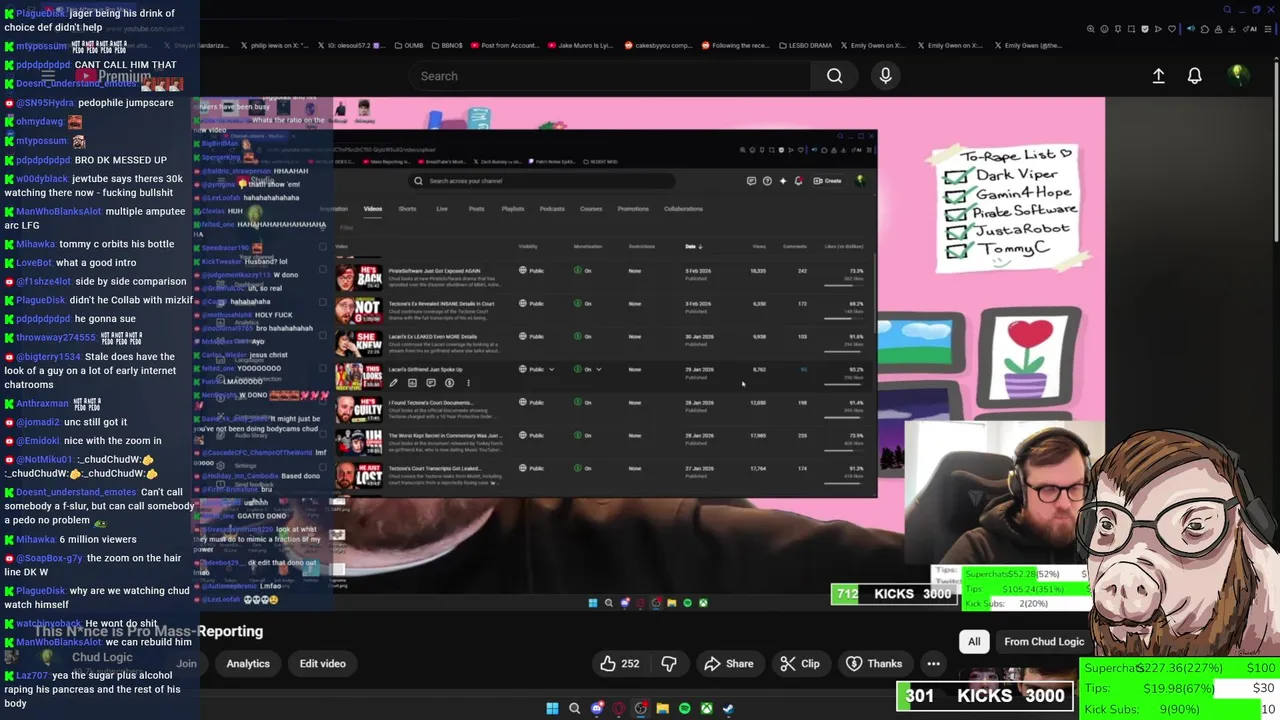Open the BBNO$ bookmarks folder
The height and width of the screenshot is (720, 1280).
pyautogui.click(x=446, y=45)
